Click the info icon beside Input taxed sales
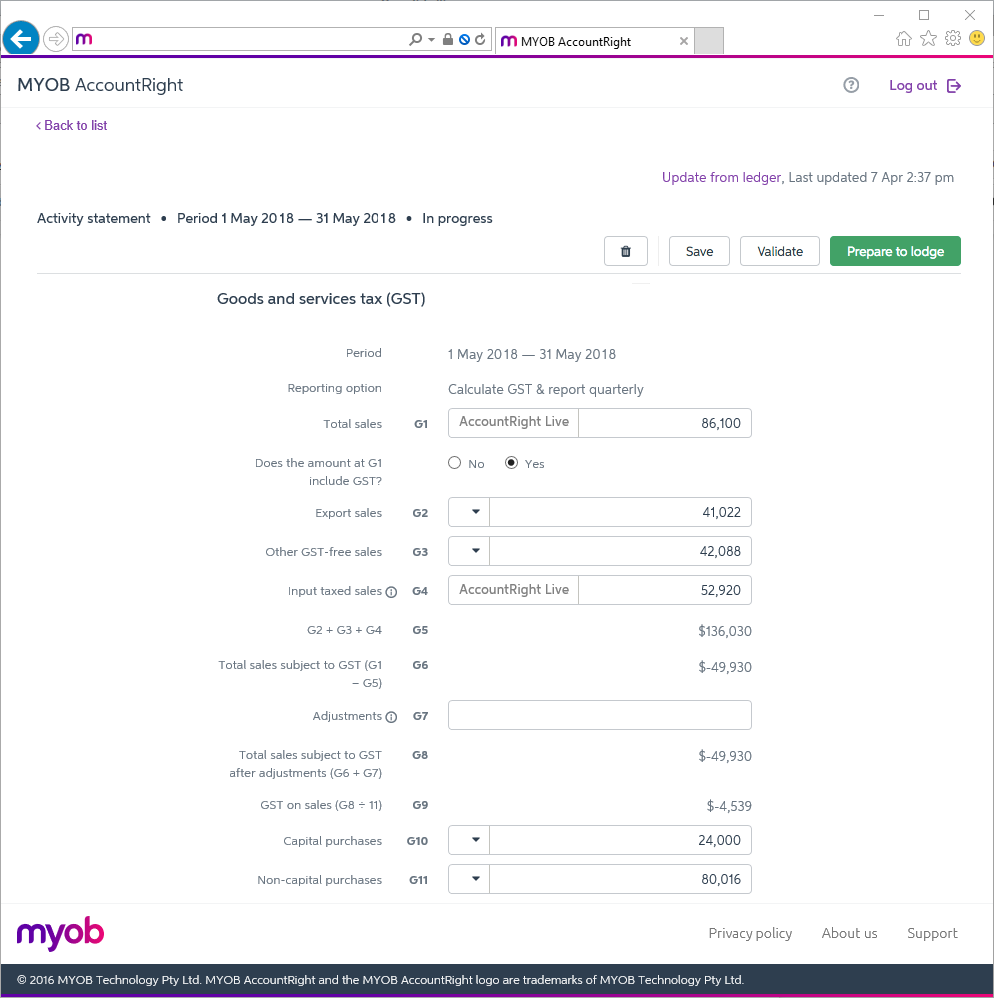994x998 pixels. [391, 590]
